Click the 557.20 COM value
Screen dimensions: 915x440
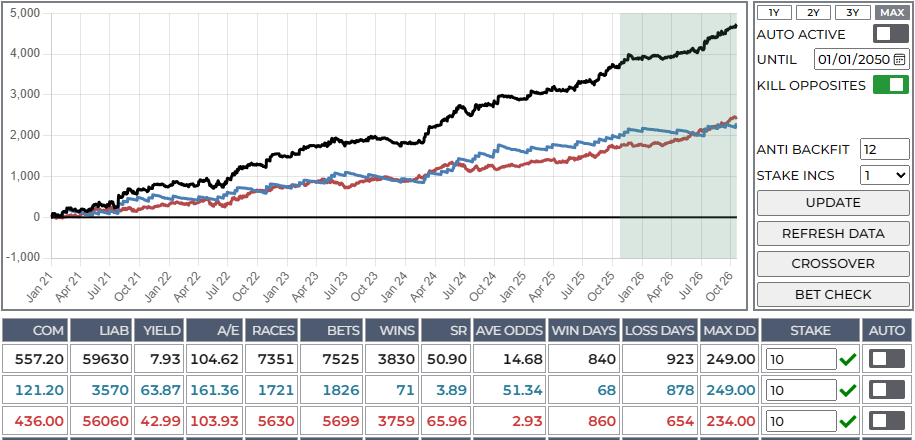pyautogui.click(x=40, y=359)
